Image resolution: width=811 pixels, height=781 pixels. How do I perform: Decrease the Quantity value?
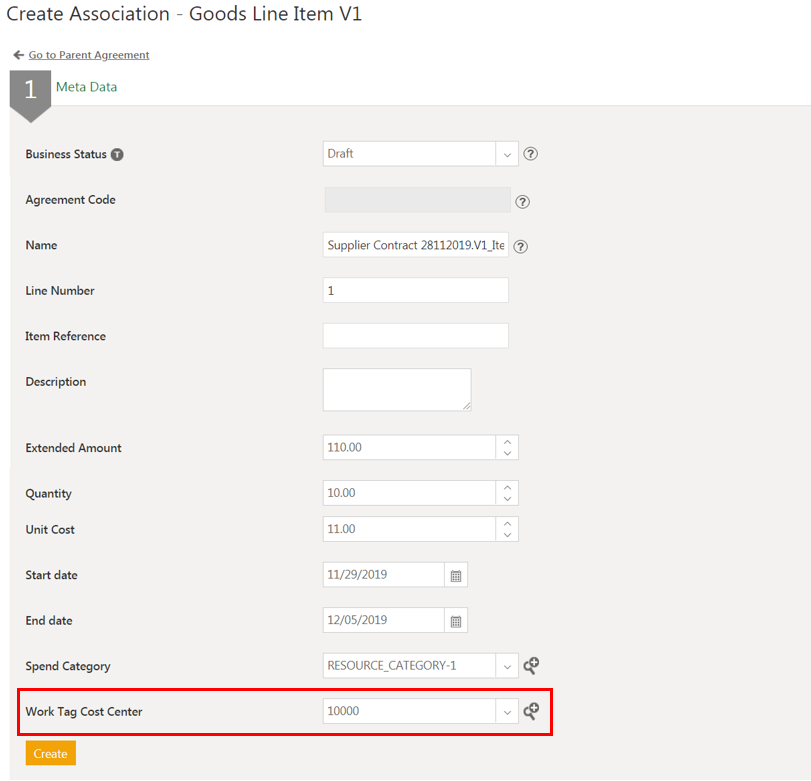(507, 499)
